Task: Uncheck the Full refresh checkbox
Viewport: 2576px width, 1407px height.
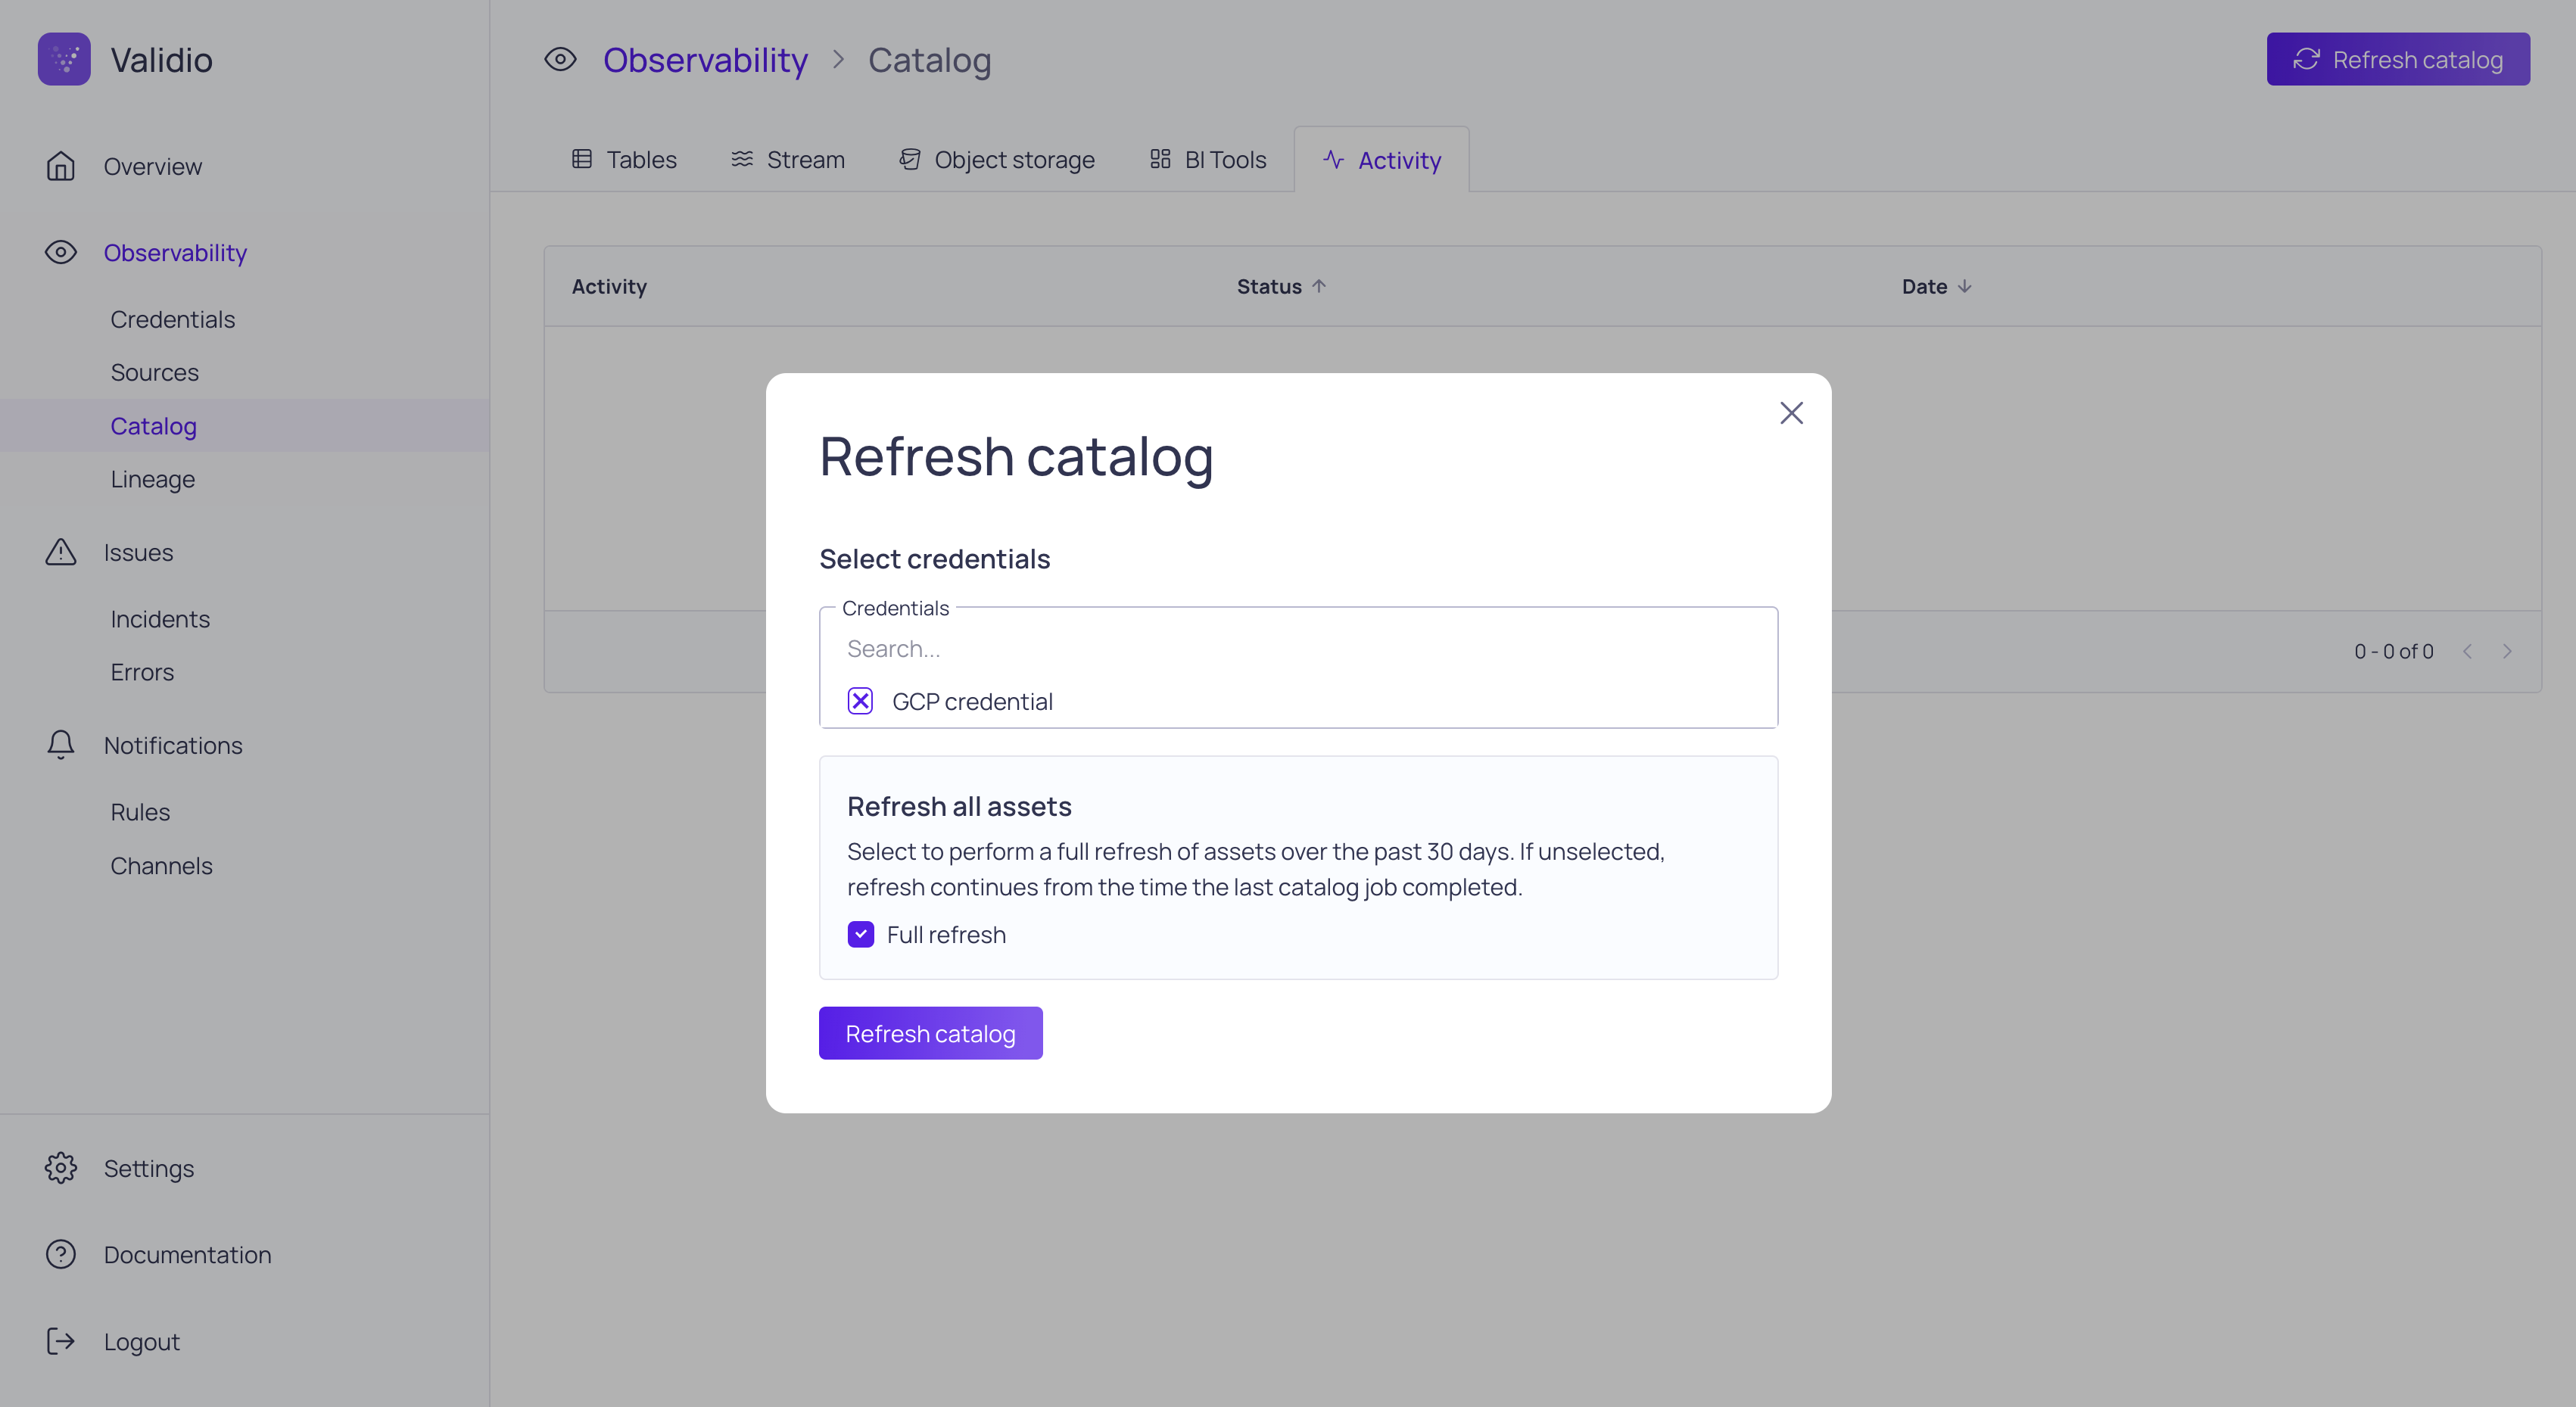Action: click(860, 934)
